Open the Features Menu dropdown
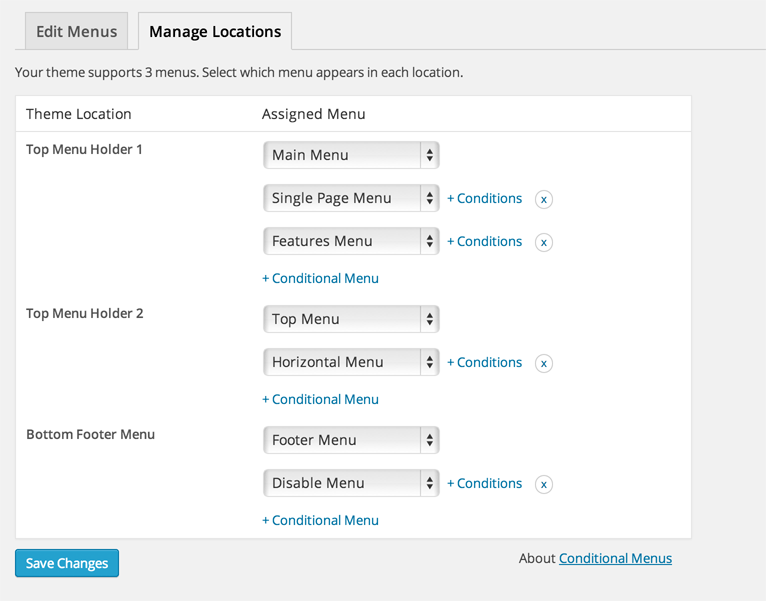This screenshot has width=766, height=601. pos(351,241)
